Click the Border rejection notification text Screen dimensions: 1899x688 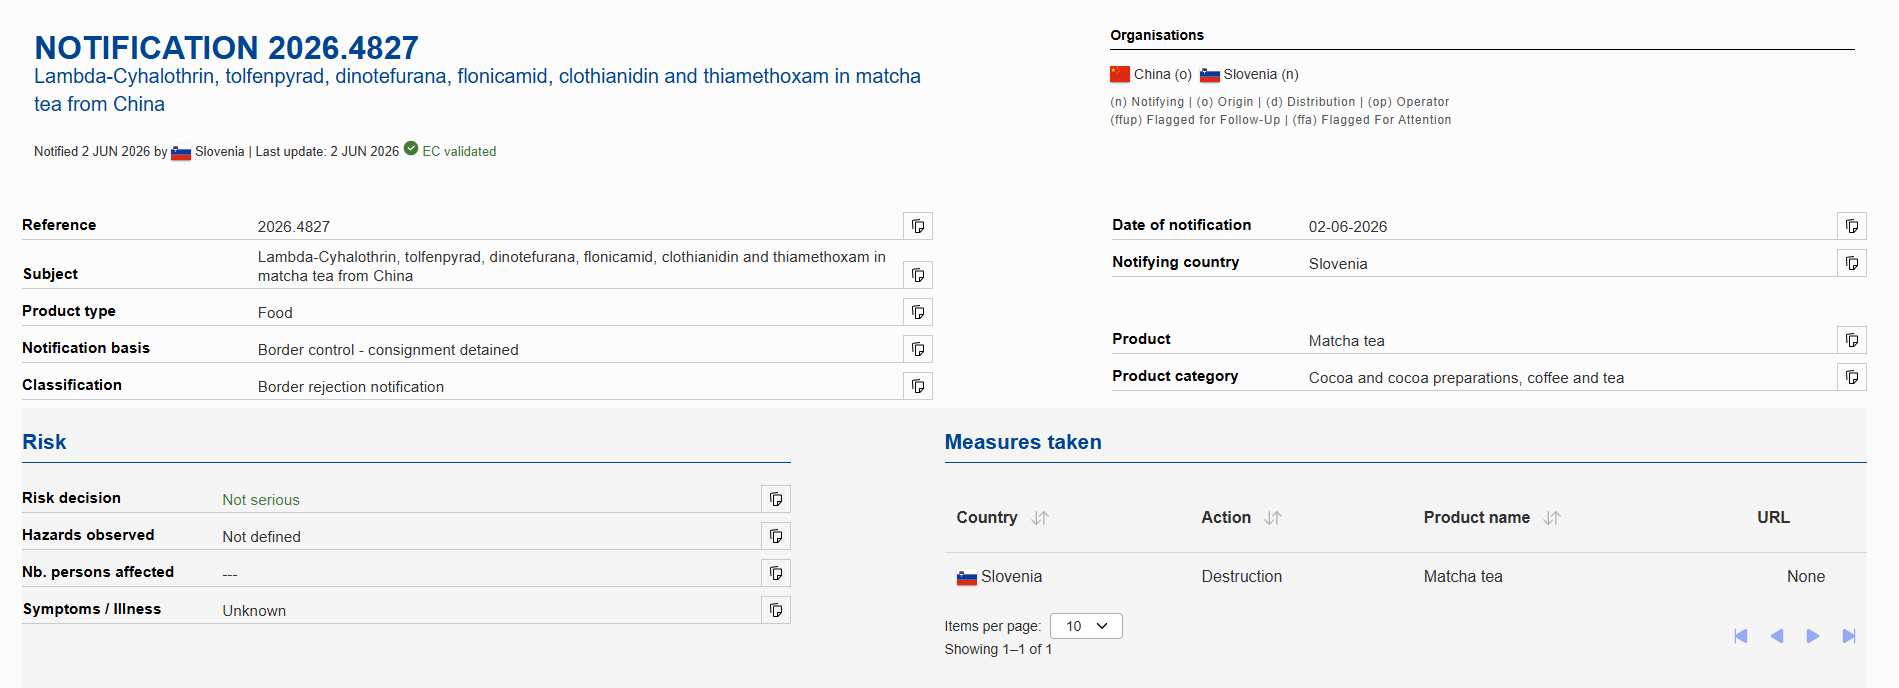[351, 387]
